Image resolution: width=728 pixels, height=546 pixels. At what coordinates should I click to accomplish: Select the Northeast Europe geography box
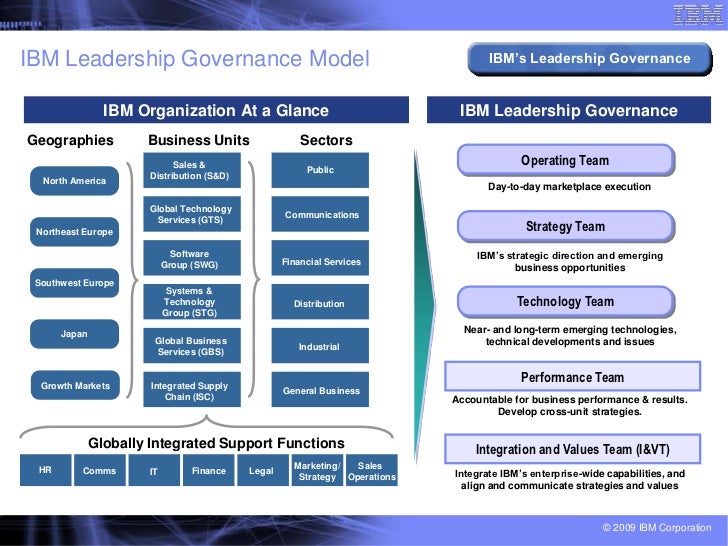pyautogui.click(x=74, y=232)
